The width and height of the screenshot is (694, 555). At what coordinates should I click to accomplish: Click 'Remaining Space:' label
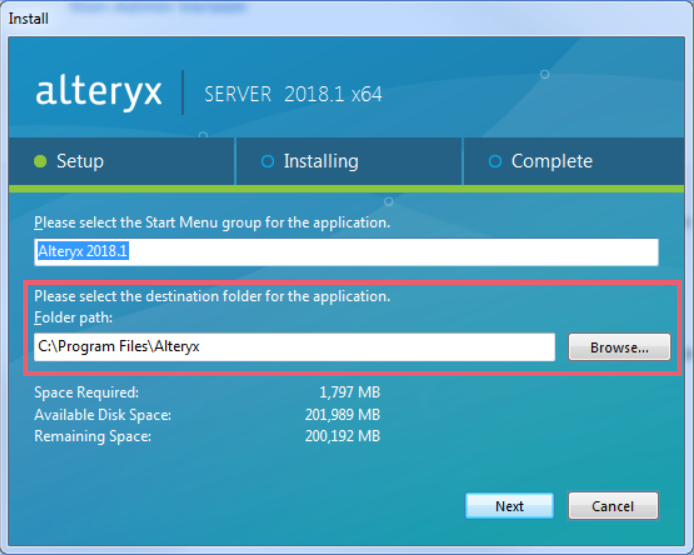[x=93, y=436]
